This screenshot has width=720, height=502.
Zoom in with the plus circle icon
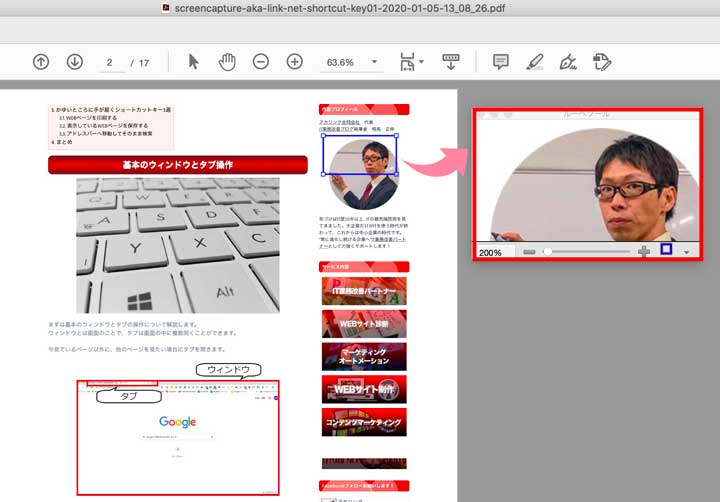point(294,62)
